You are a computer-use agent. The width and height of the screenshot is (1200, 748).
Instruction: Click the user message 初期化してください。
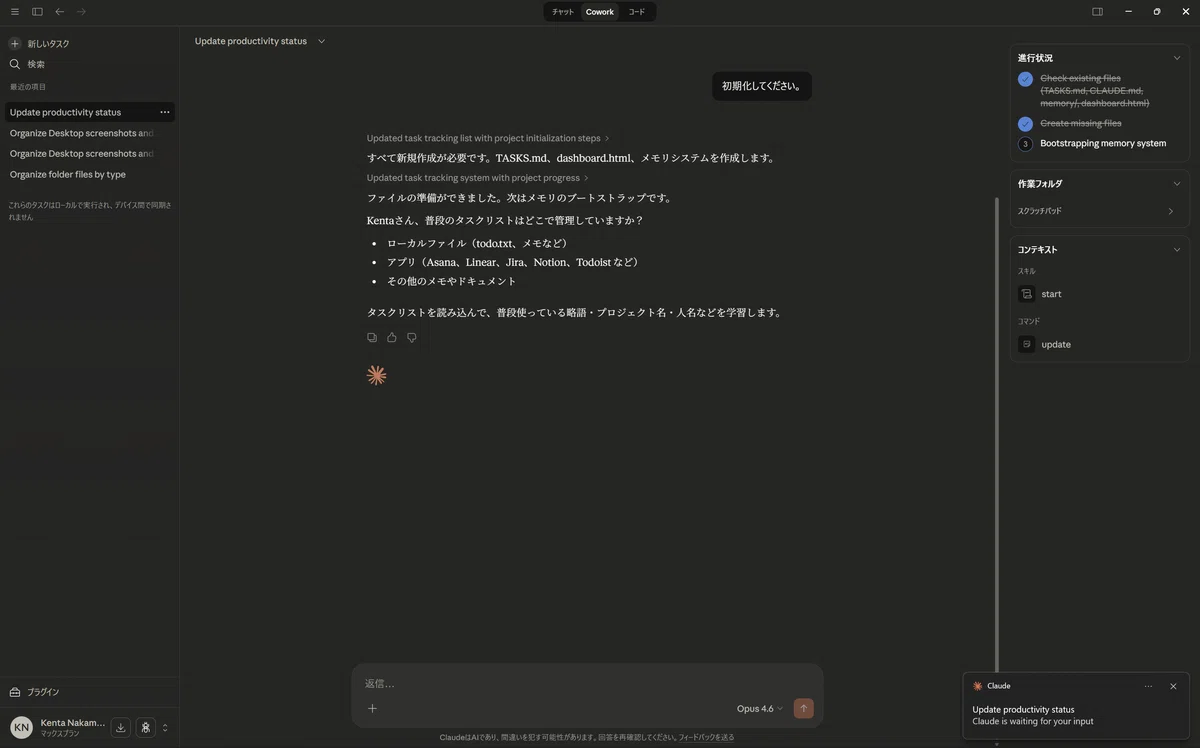point(762,86)
